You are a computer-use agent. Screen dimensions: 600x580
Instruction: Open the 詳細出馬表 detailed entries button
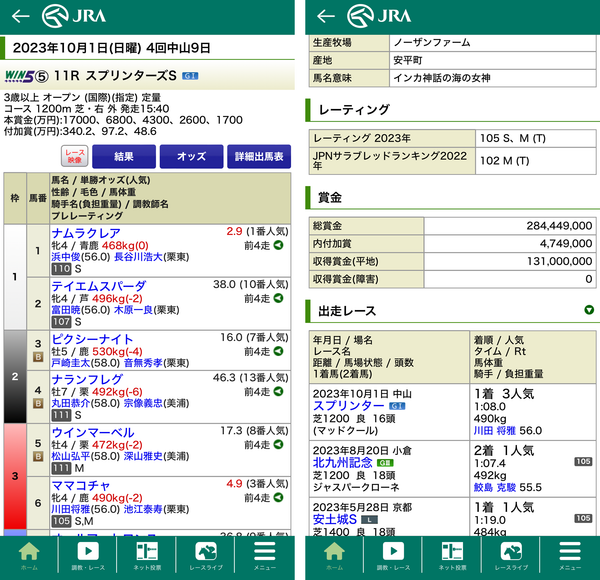coord(259,156)
